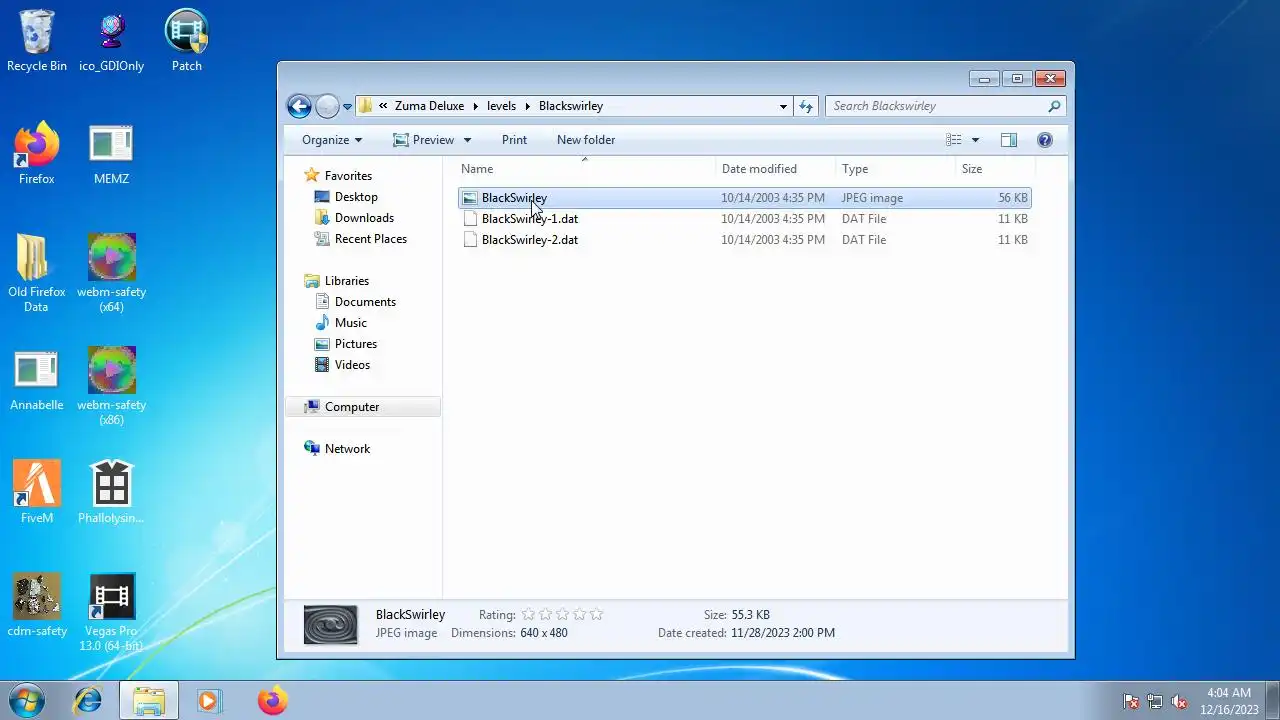Sort by Date modified column header
The height and width of the screenshot is (720, 1280).
coord(776,169)
